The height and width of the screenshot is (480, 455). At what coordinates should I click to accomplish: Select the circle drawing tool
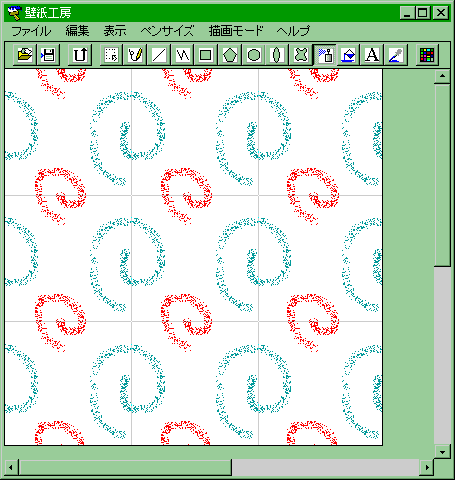pos(254,55)
